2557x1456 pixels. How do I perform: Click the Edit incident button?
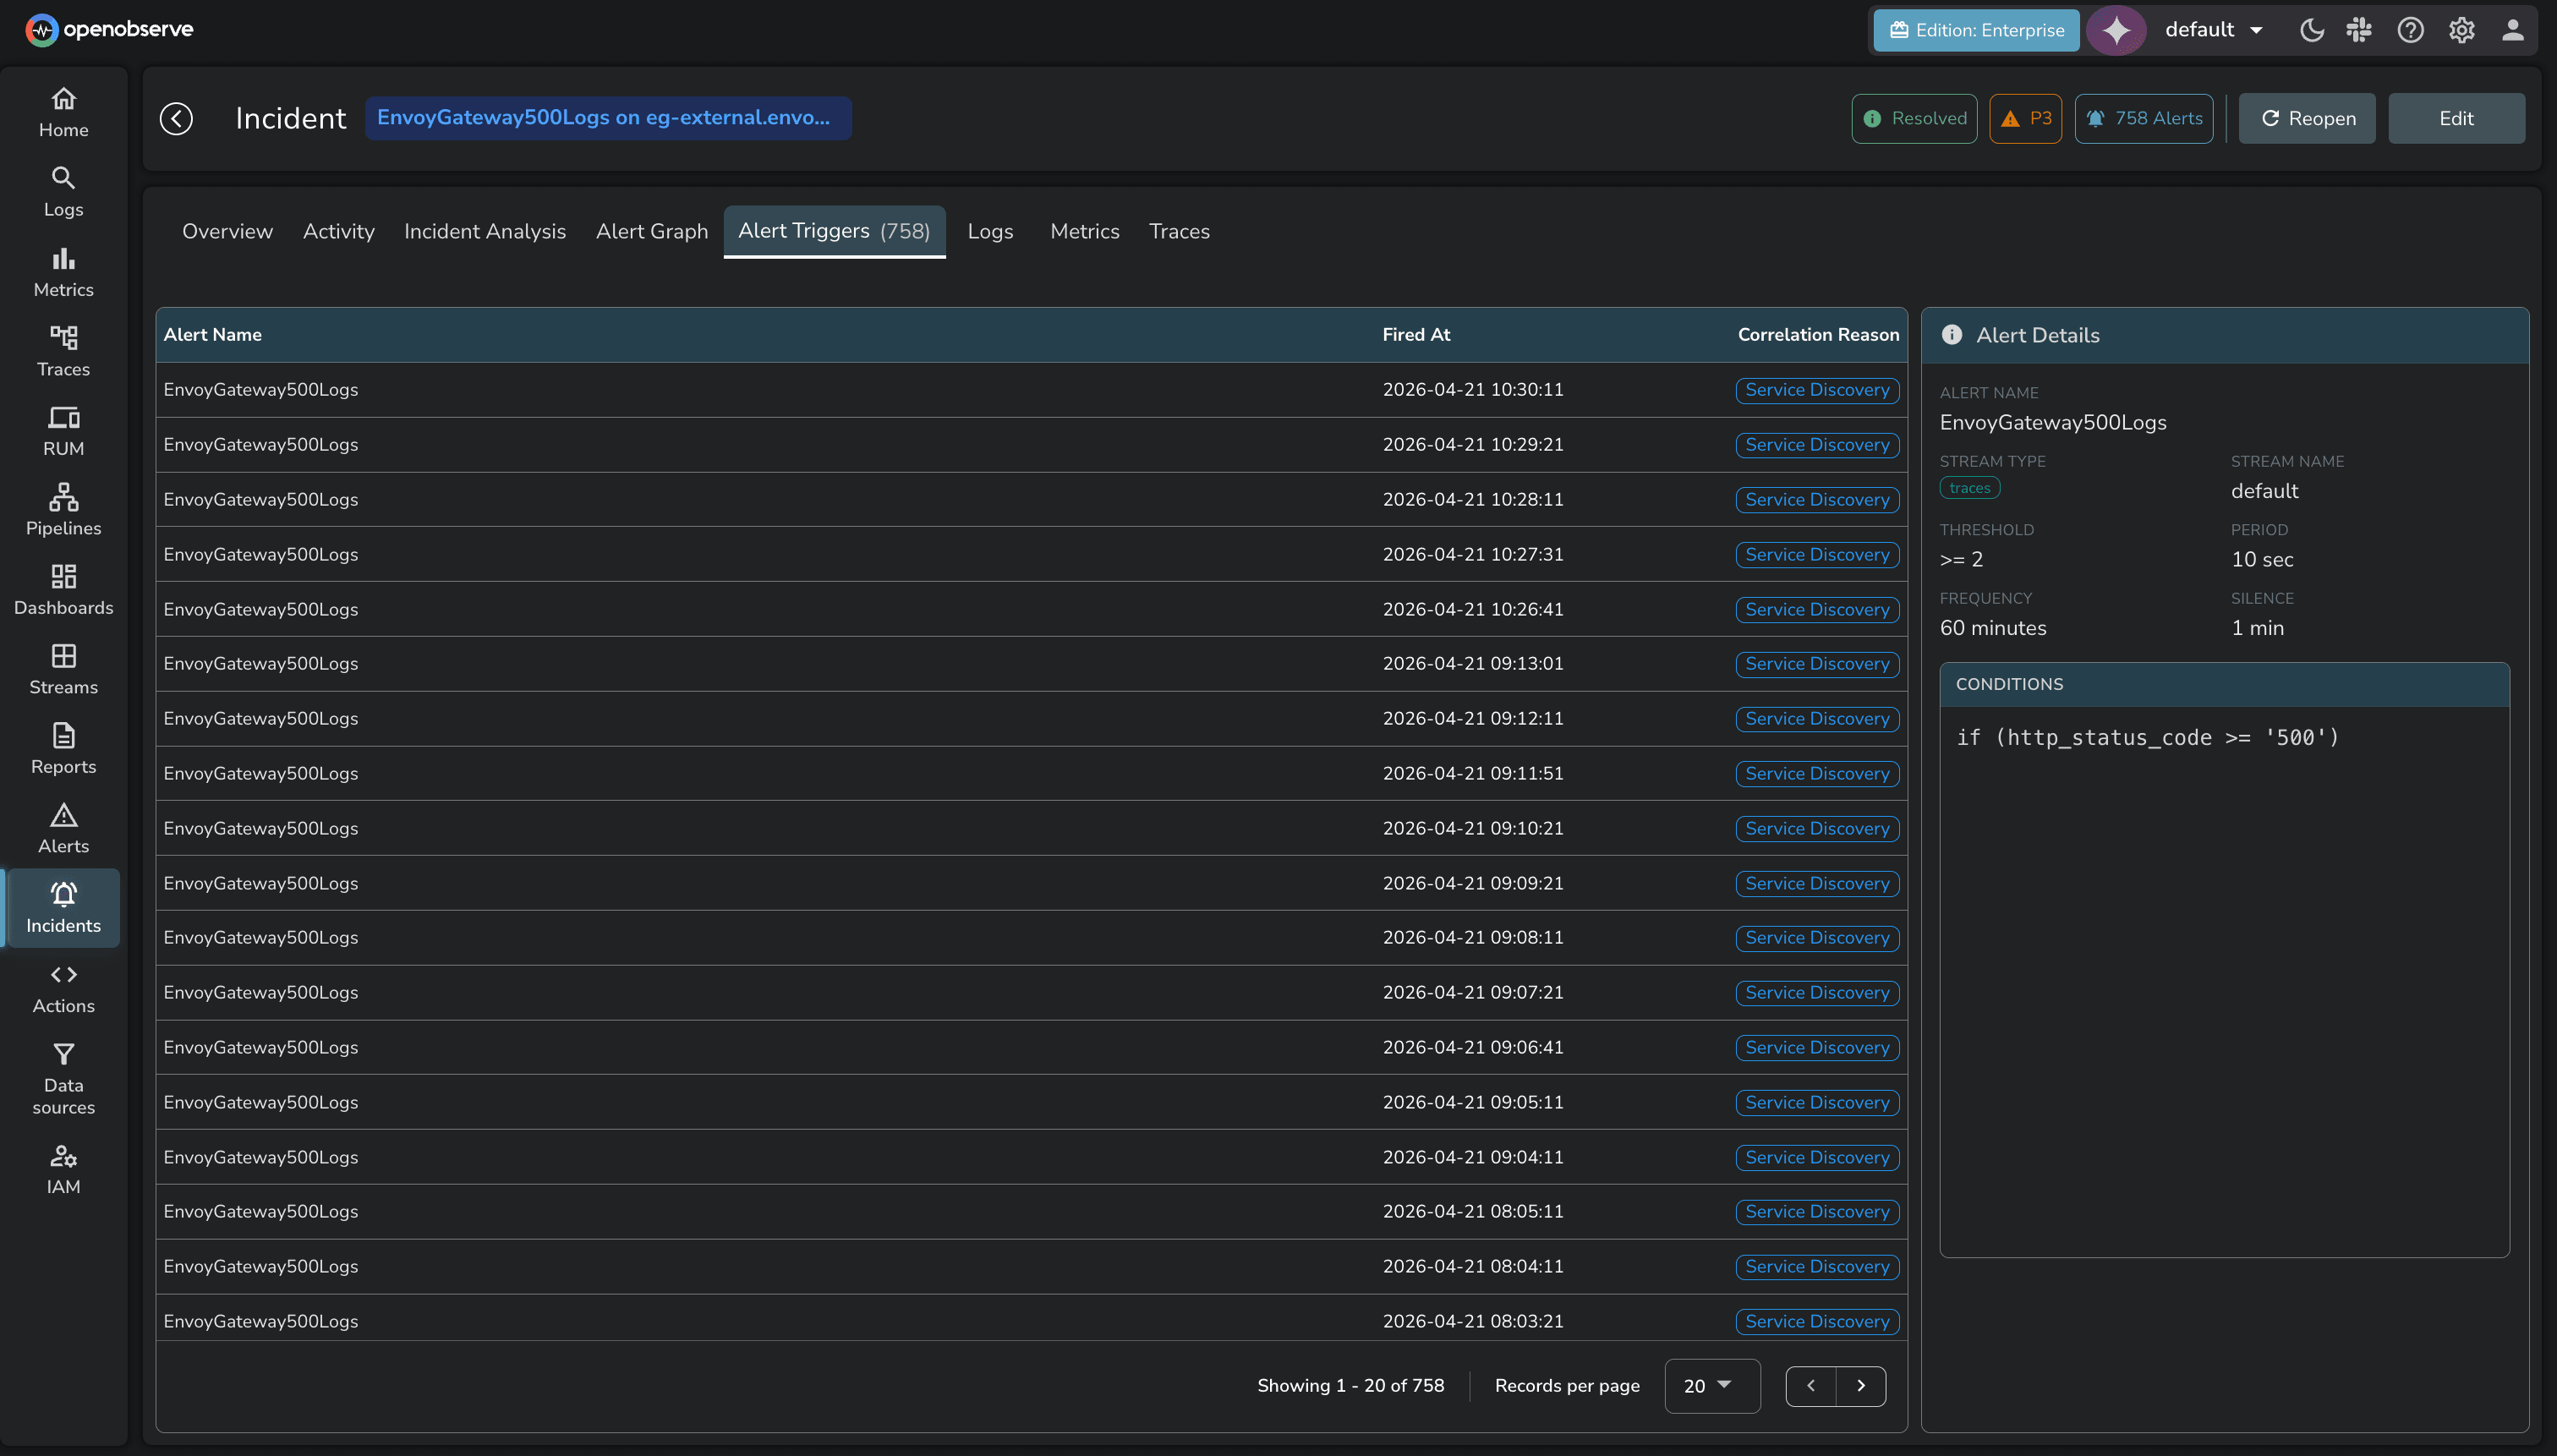[x=2456, y=118]
